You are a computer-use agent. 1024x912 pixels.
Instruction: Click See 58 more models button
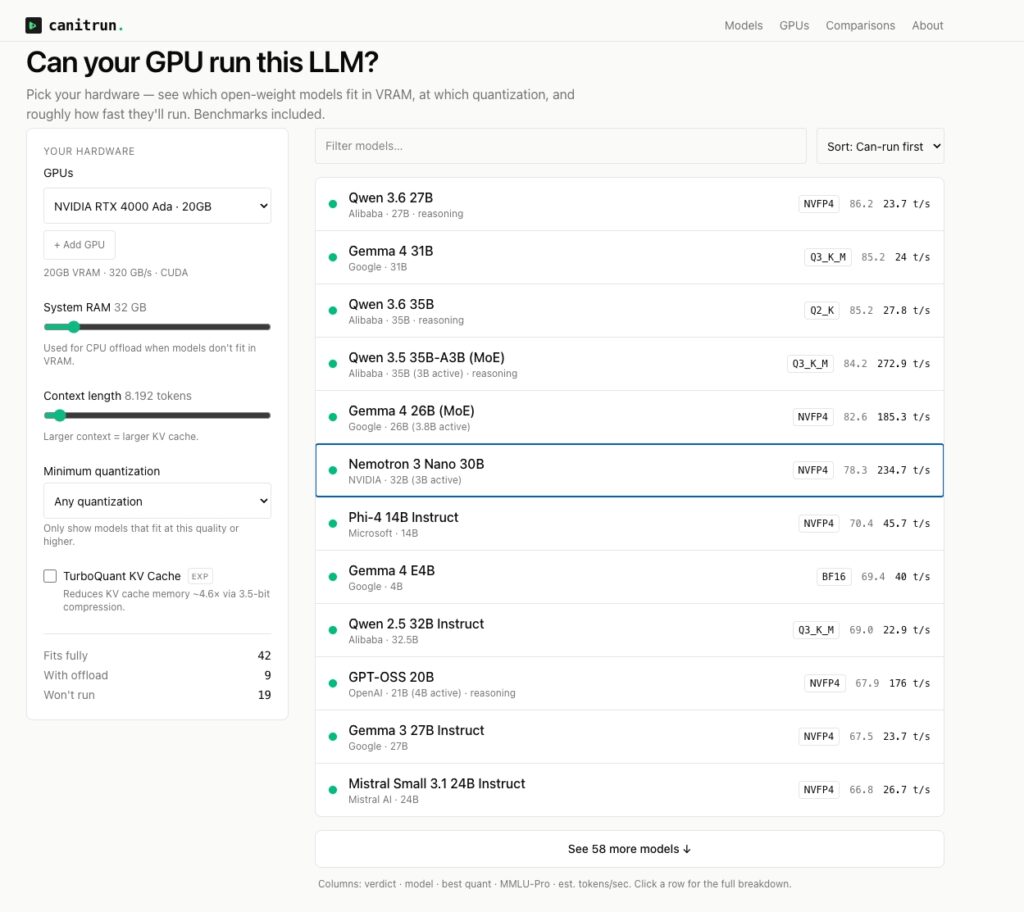point(630,849)
